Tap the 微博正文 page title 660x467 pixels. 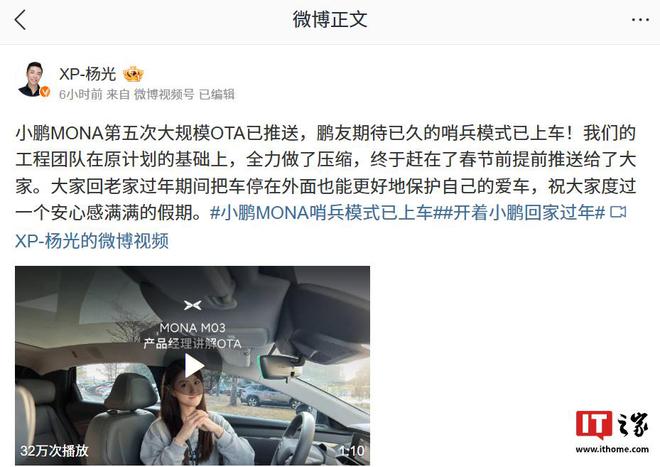(x=330, y=20)
